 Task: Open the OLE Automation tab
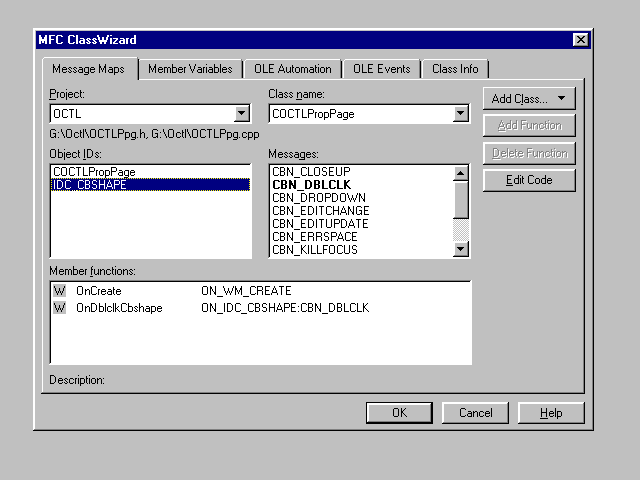(x=291, y=69)
